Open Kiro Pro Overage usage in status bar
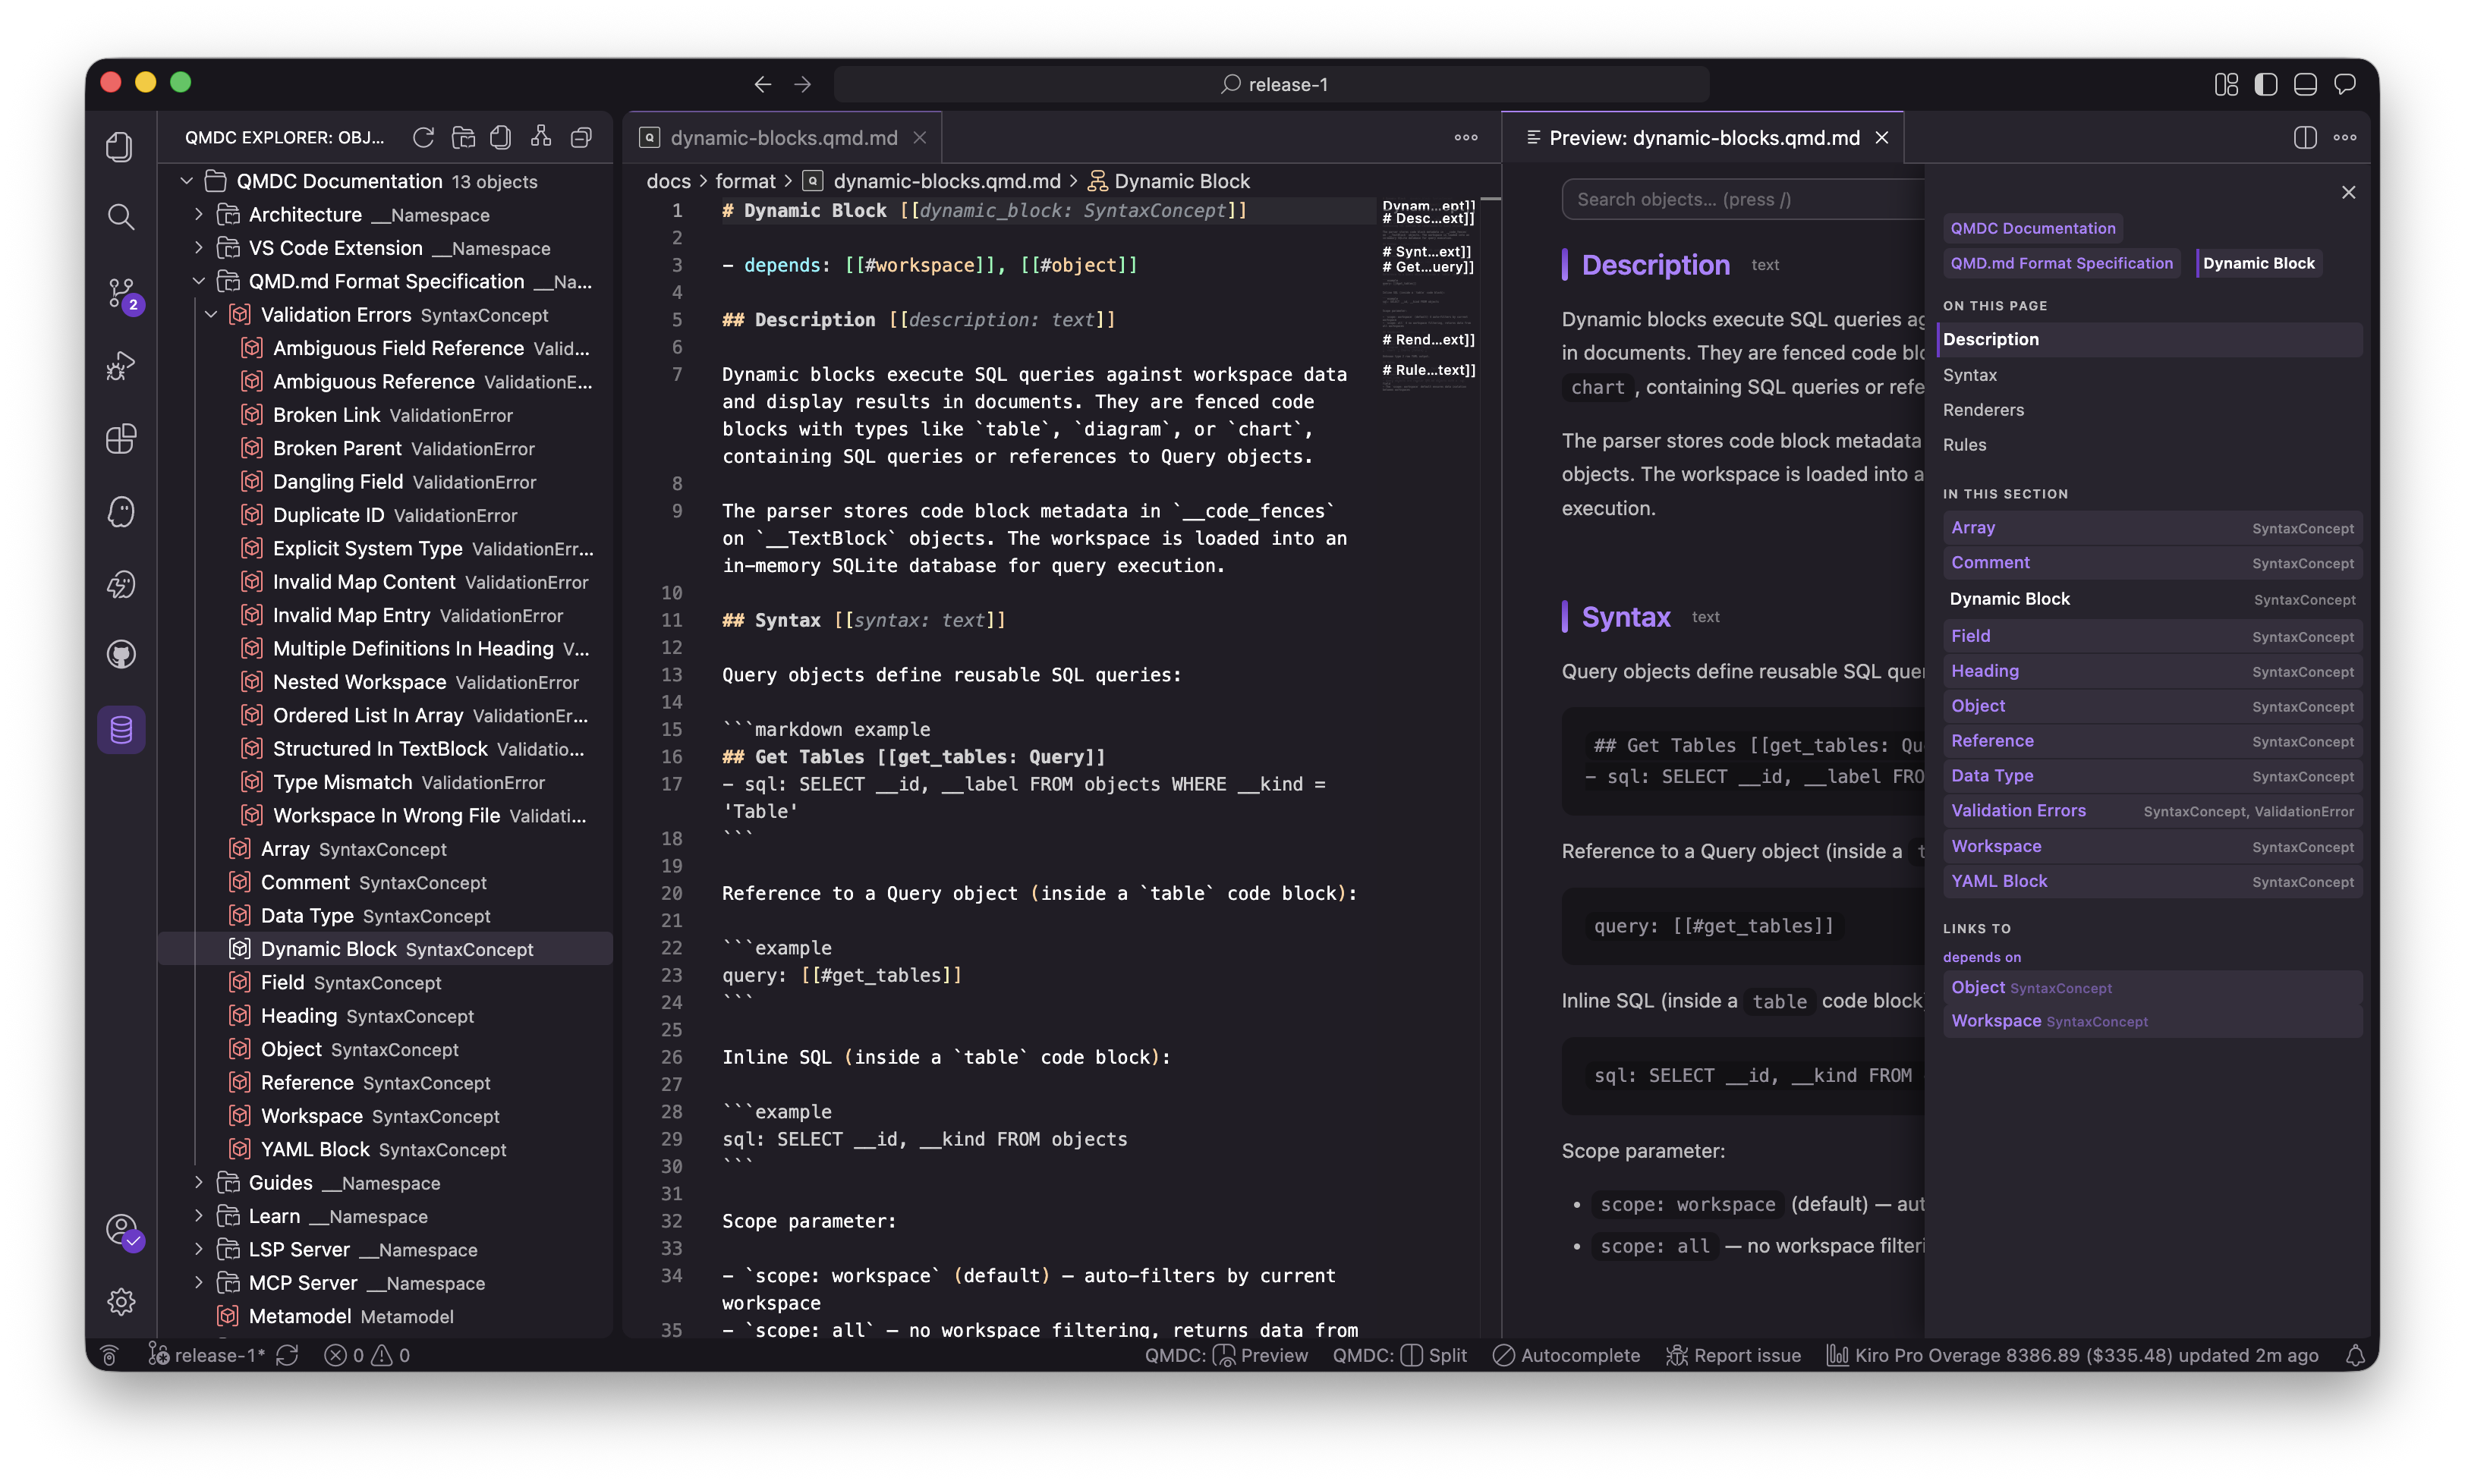 coord(2072,1355)
